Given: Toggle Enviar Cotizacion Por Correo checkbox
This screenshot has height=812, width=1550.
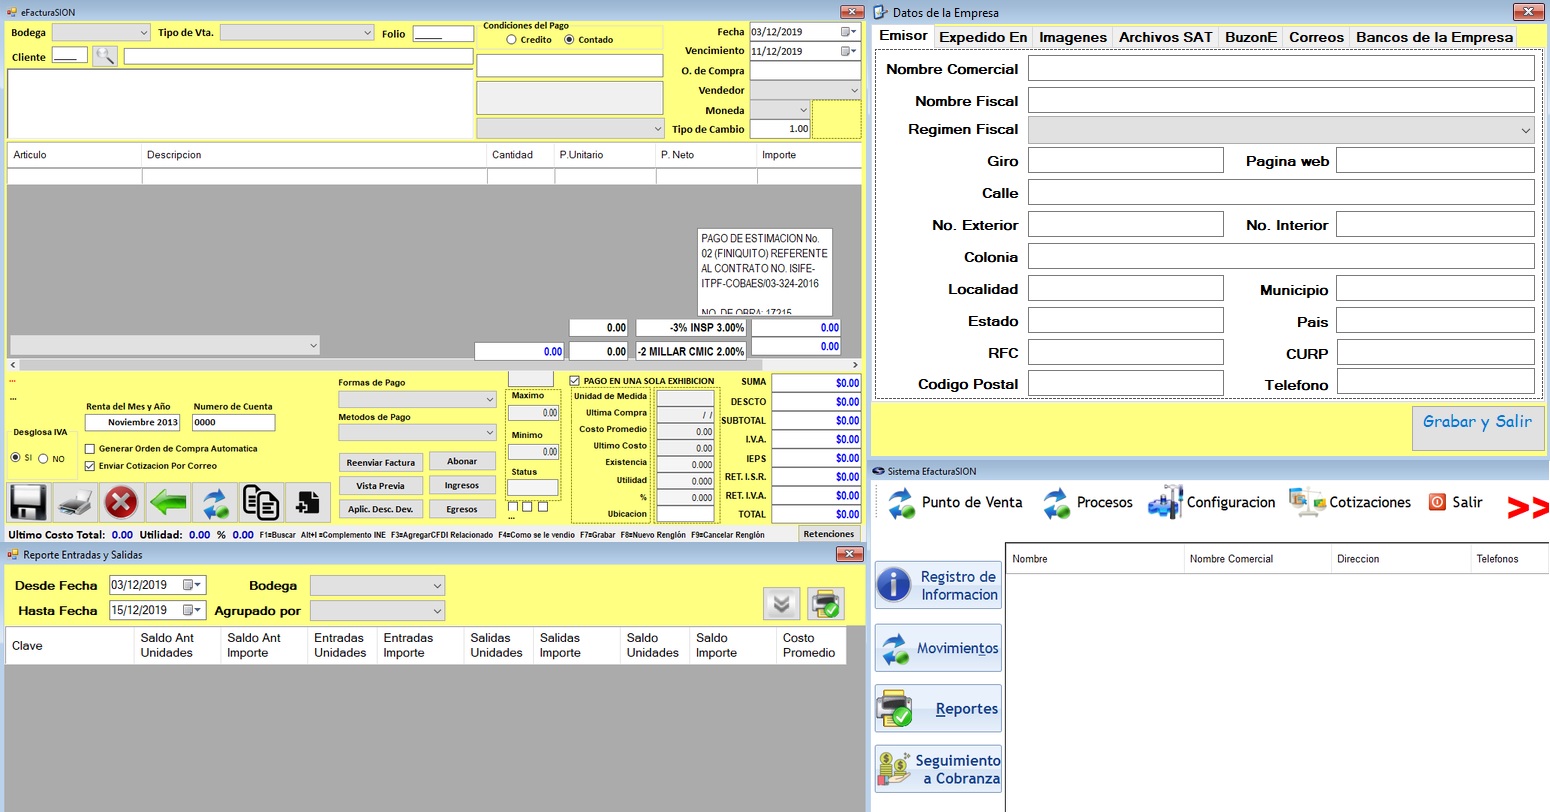Looking at the screenshot, I should click(90, 466).
